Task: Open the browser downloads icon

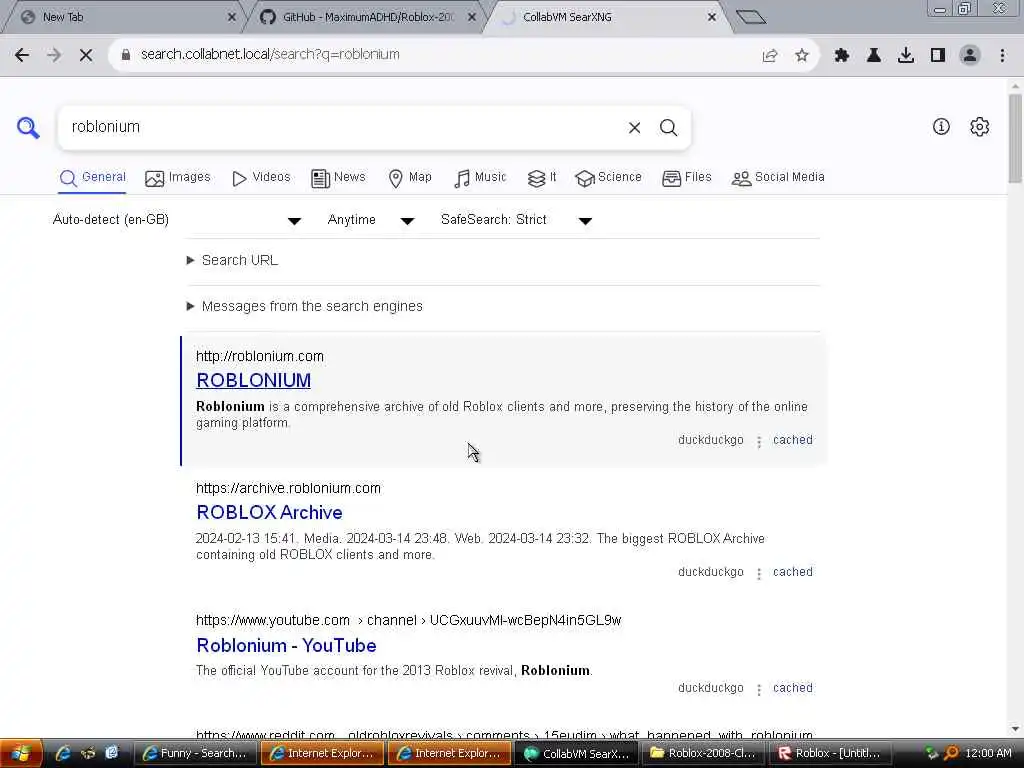Action: point(906,56)
